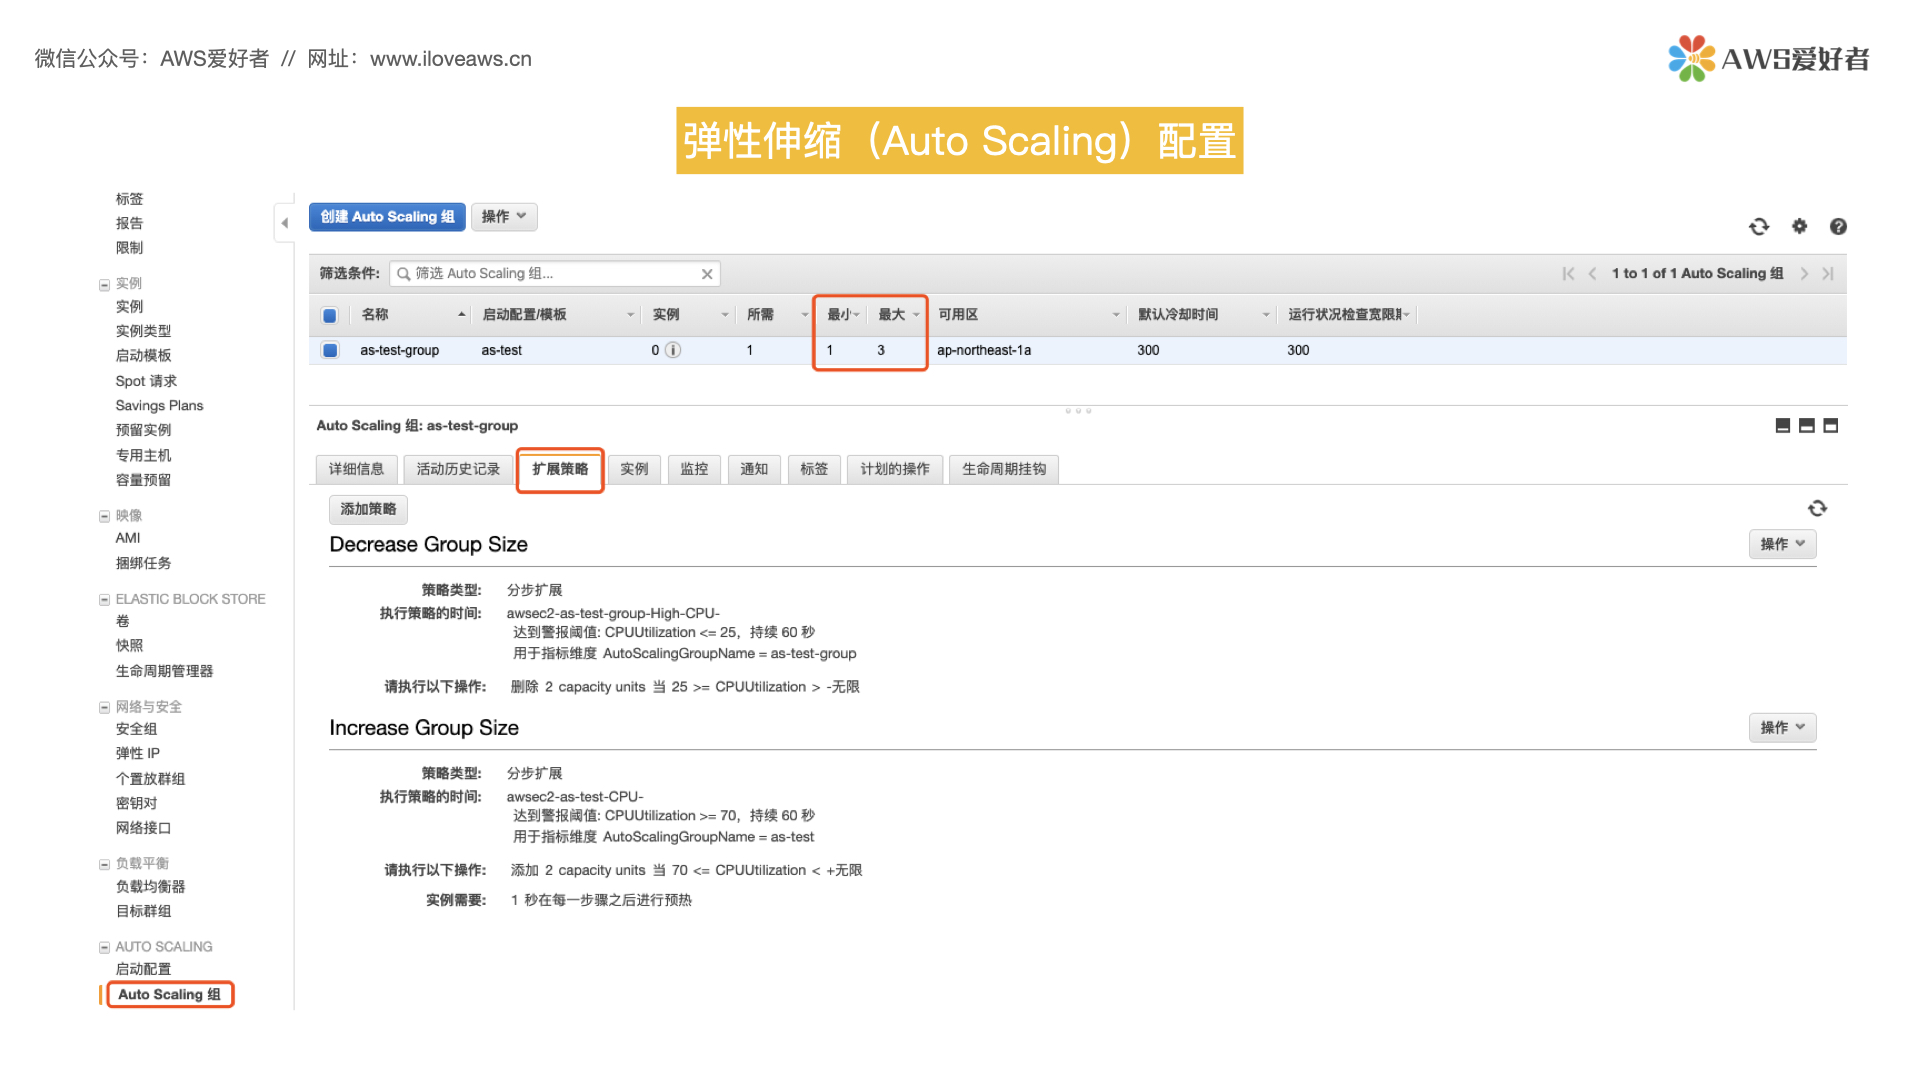Image resolution: width=1920 pixels, height=1080 pixels.
Task: Open the settings gear icon
Action: 1799,227
